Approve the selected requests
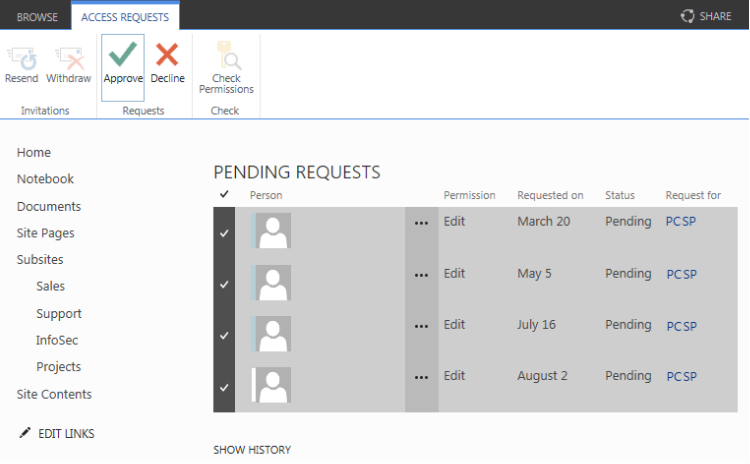This screenshot has height=464, width=750. pyautogui.click(x=123, y=67)
